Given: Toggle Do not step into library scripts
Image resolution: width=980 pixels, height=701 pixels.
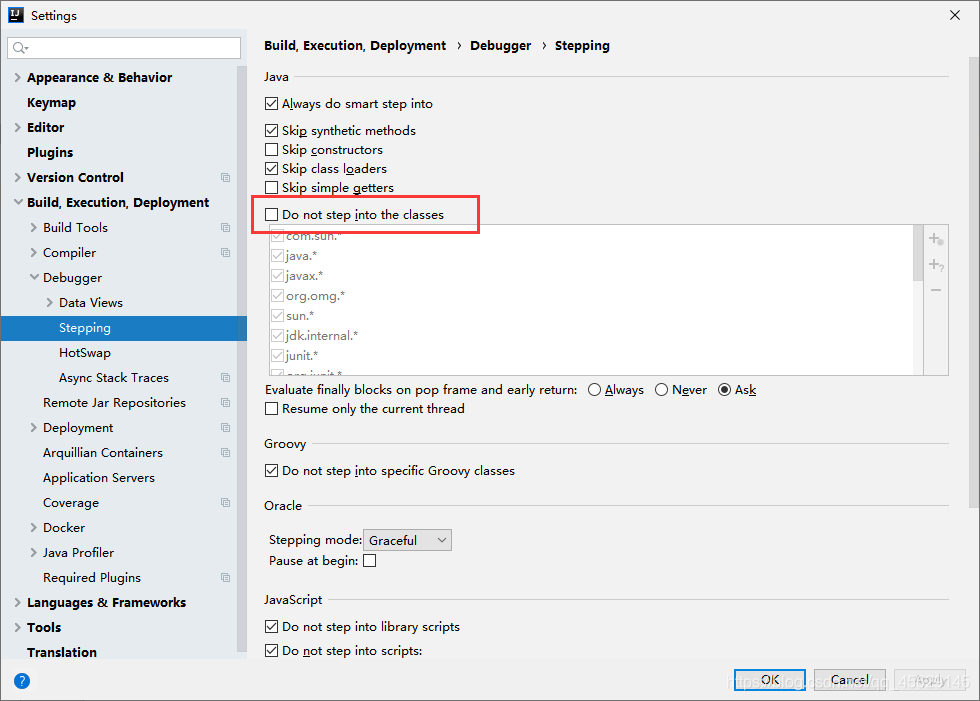Looking at the screenshot, I should pos(271,627).
